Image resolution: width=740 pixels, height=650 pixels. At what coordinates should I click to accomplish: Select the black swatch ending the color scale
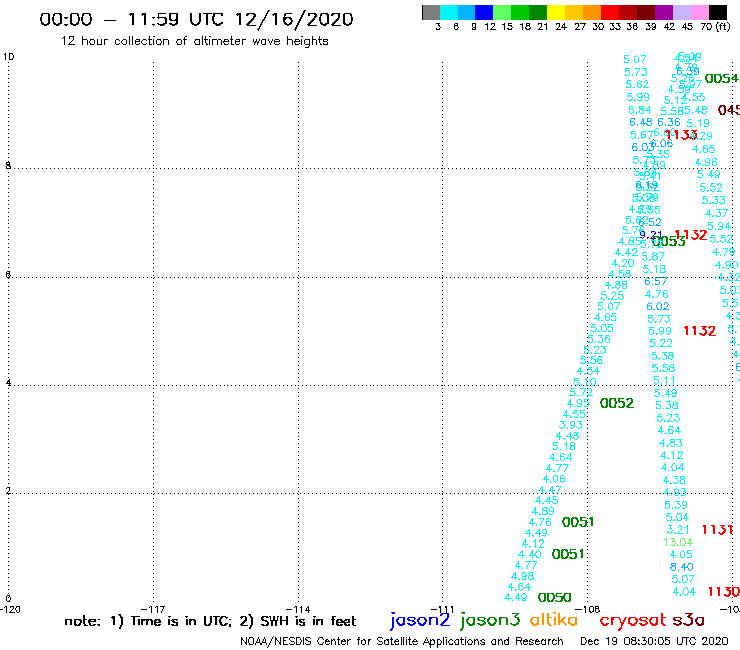tap(718, 12)
